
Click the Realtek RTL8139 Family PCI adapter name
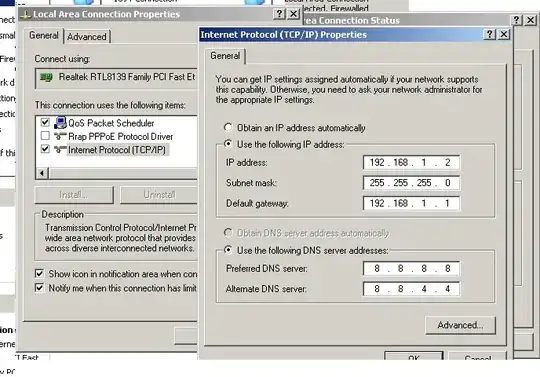(x=127, y=77)
